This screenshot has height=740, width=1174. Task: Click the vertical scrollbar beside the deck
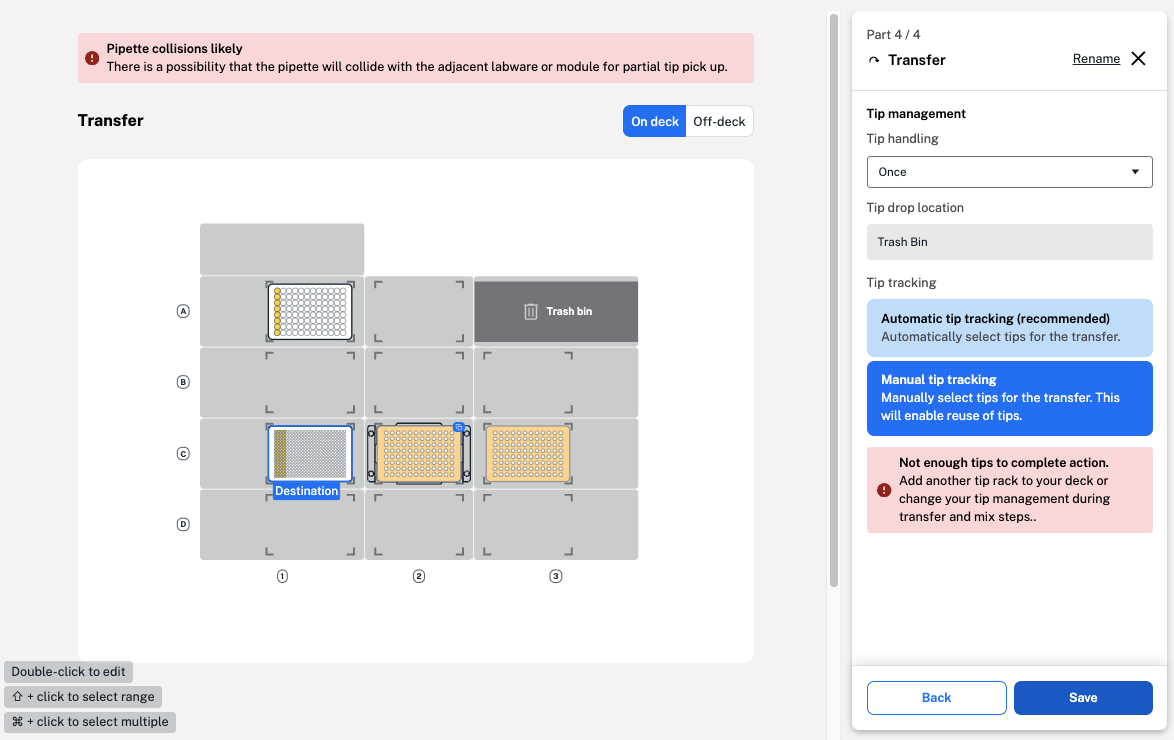834,300
